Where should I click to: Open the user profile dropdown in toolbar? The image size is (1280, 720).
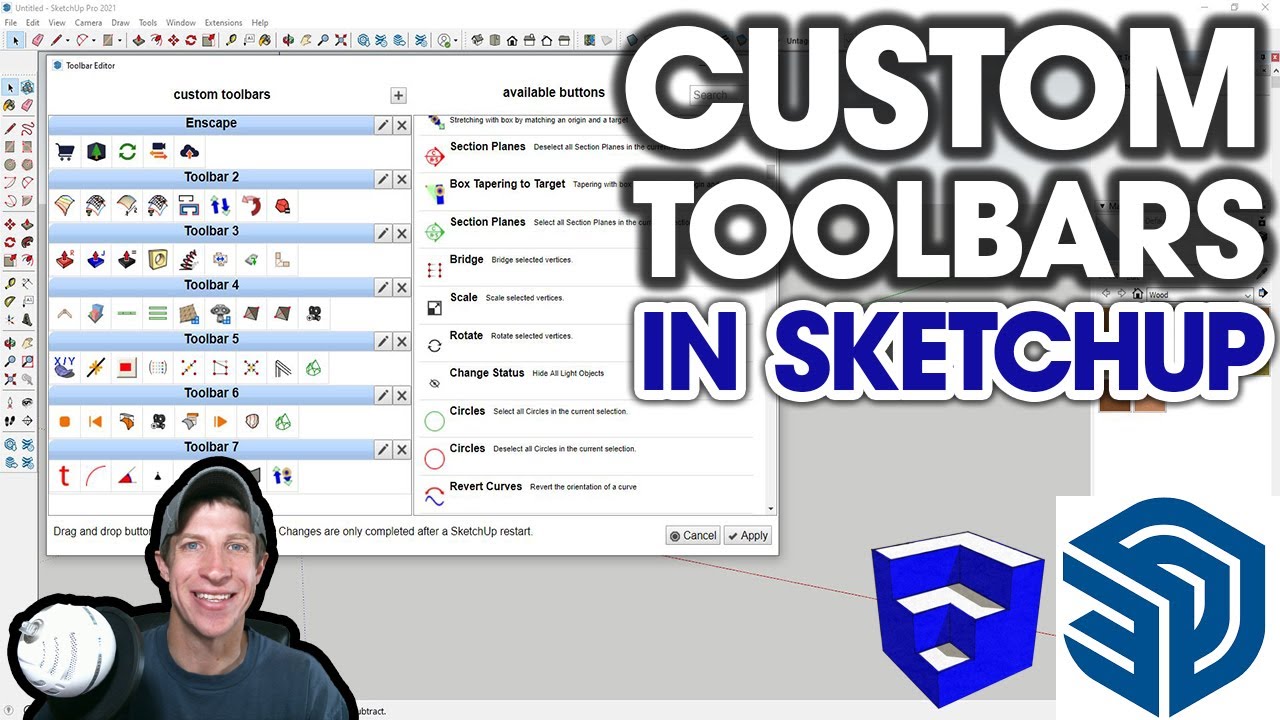(x=456, y=41)
